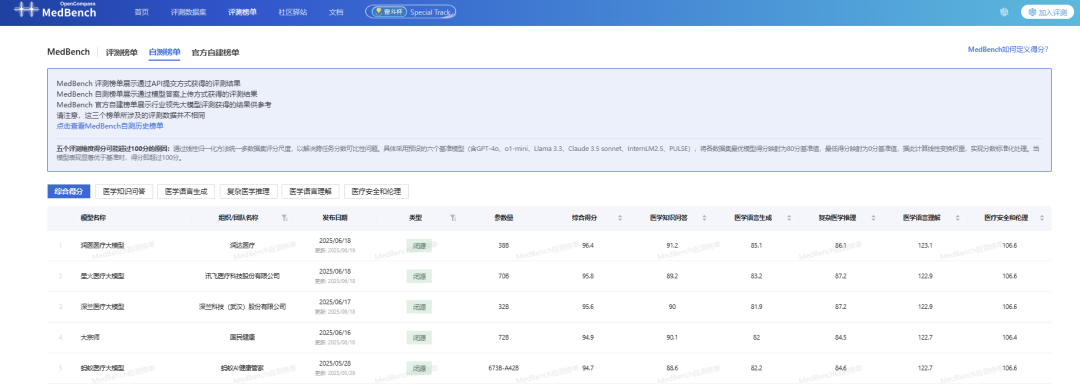Click organization 深兰科技（武汉）股份有限公司

tap(242, 307)
